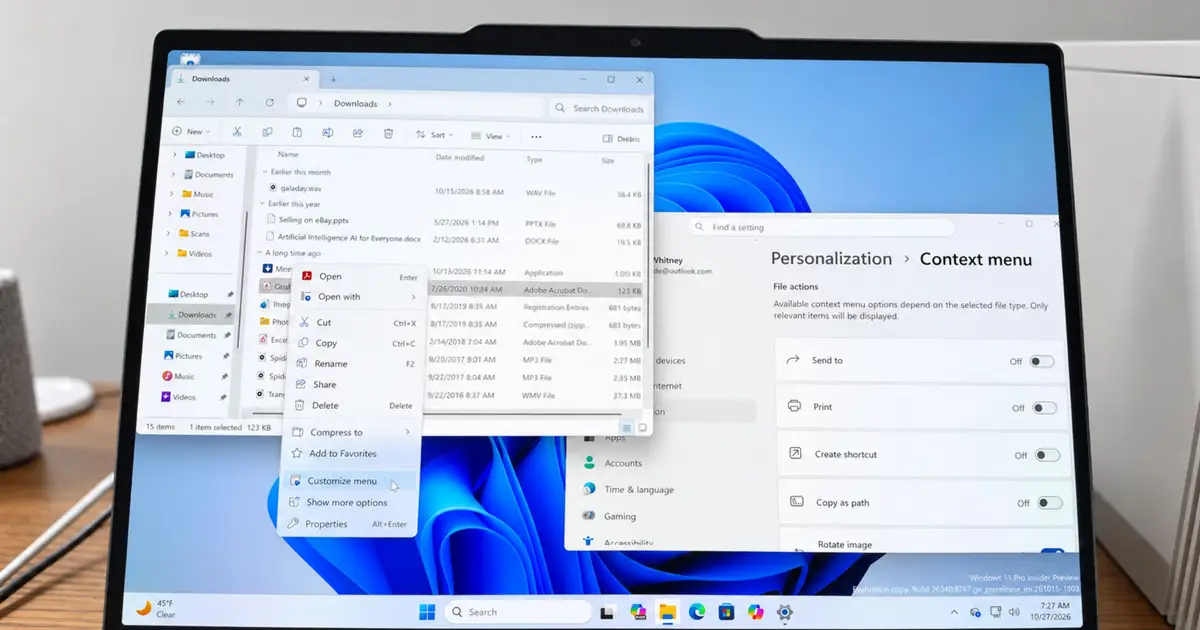Go up one folder level in Explorer

click(x=239, y=102)
